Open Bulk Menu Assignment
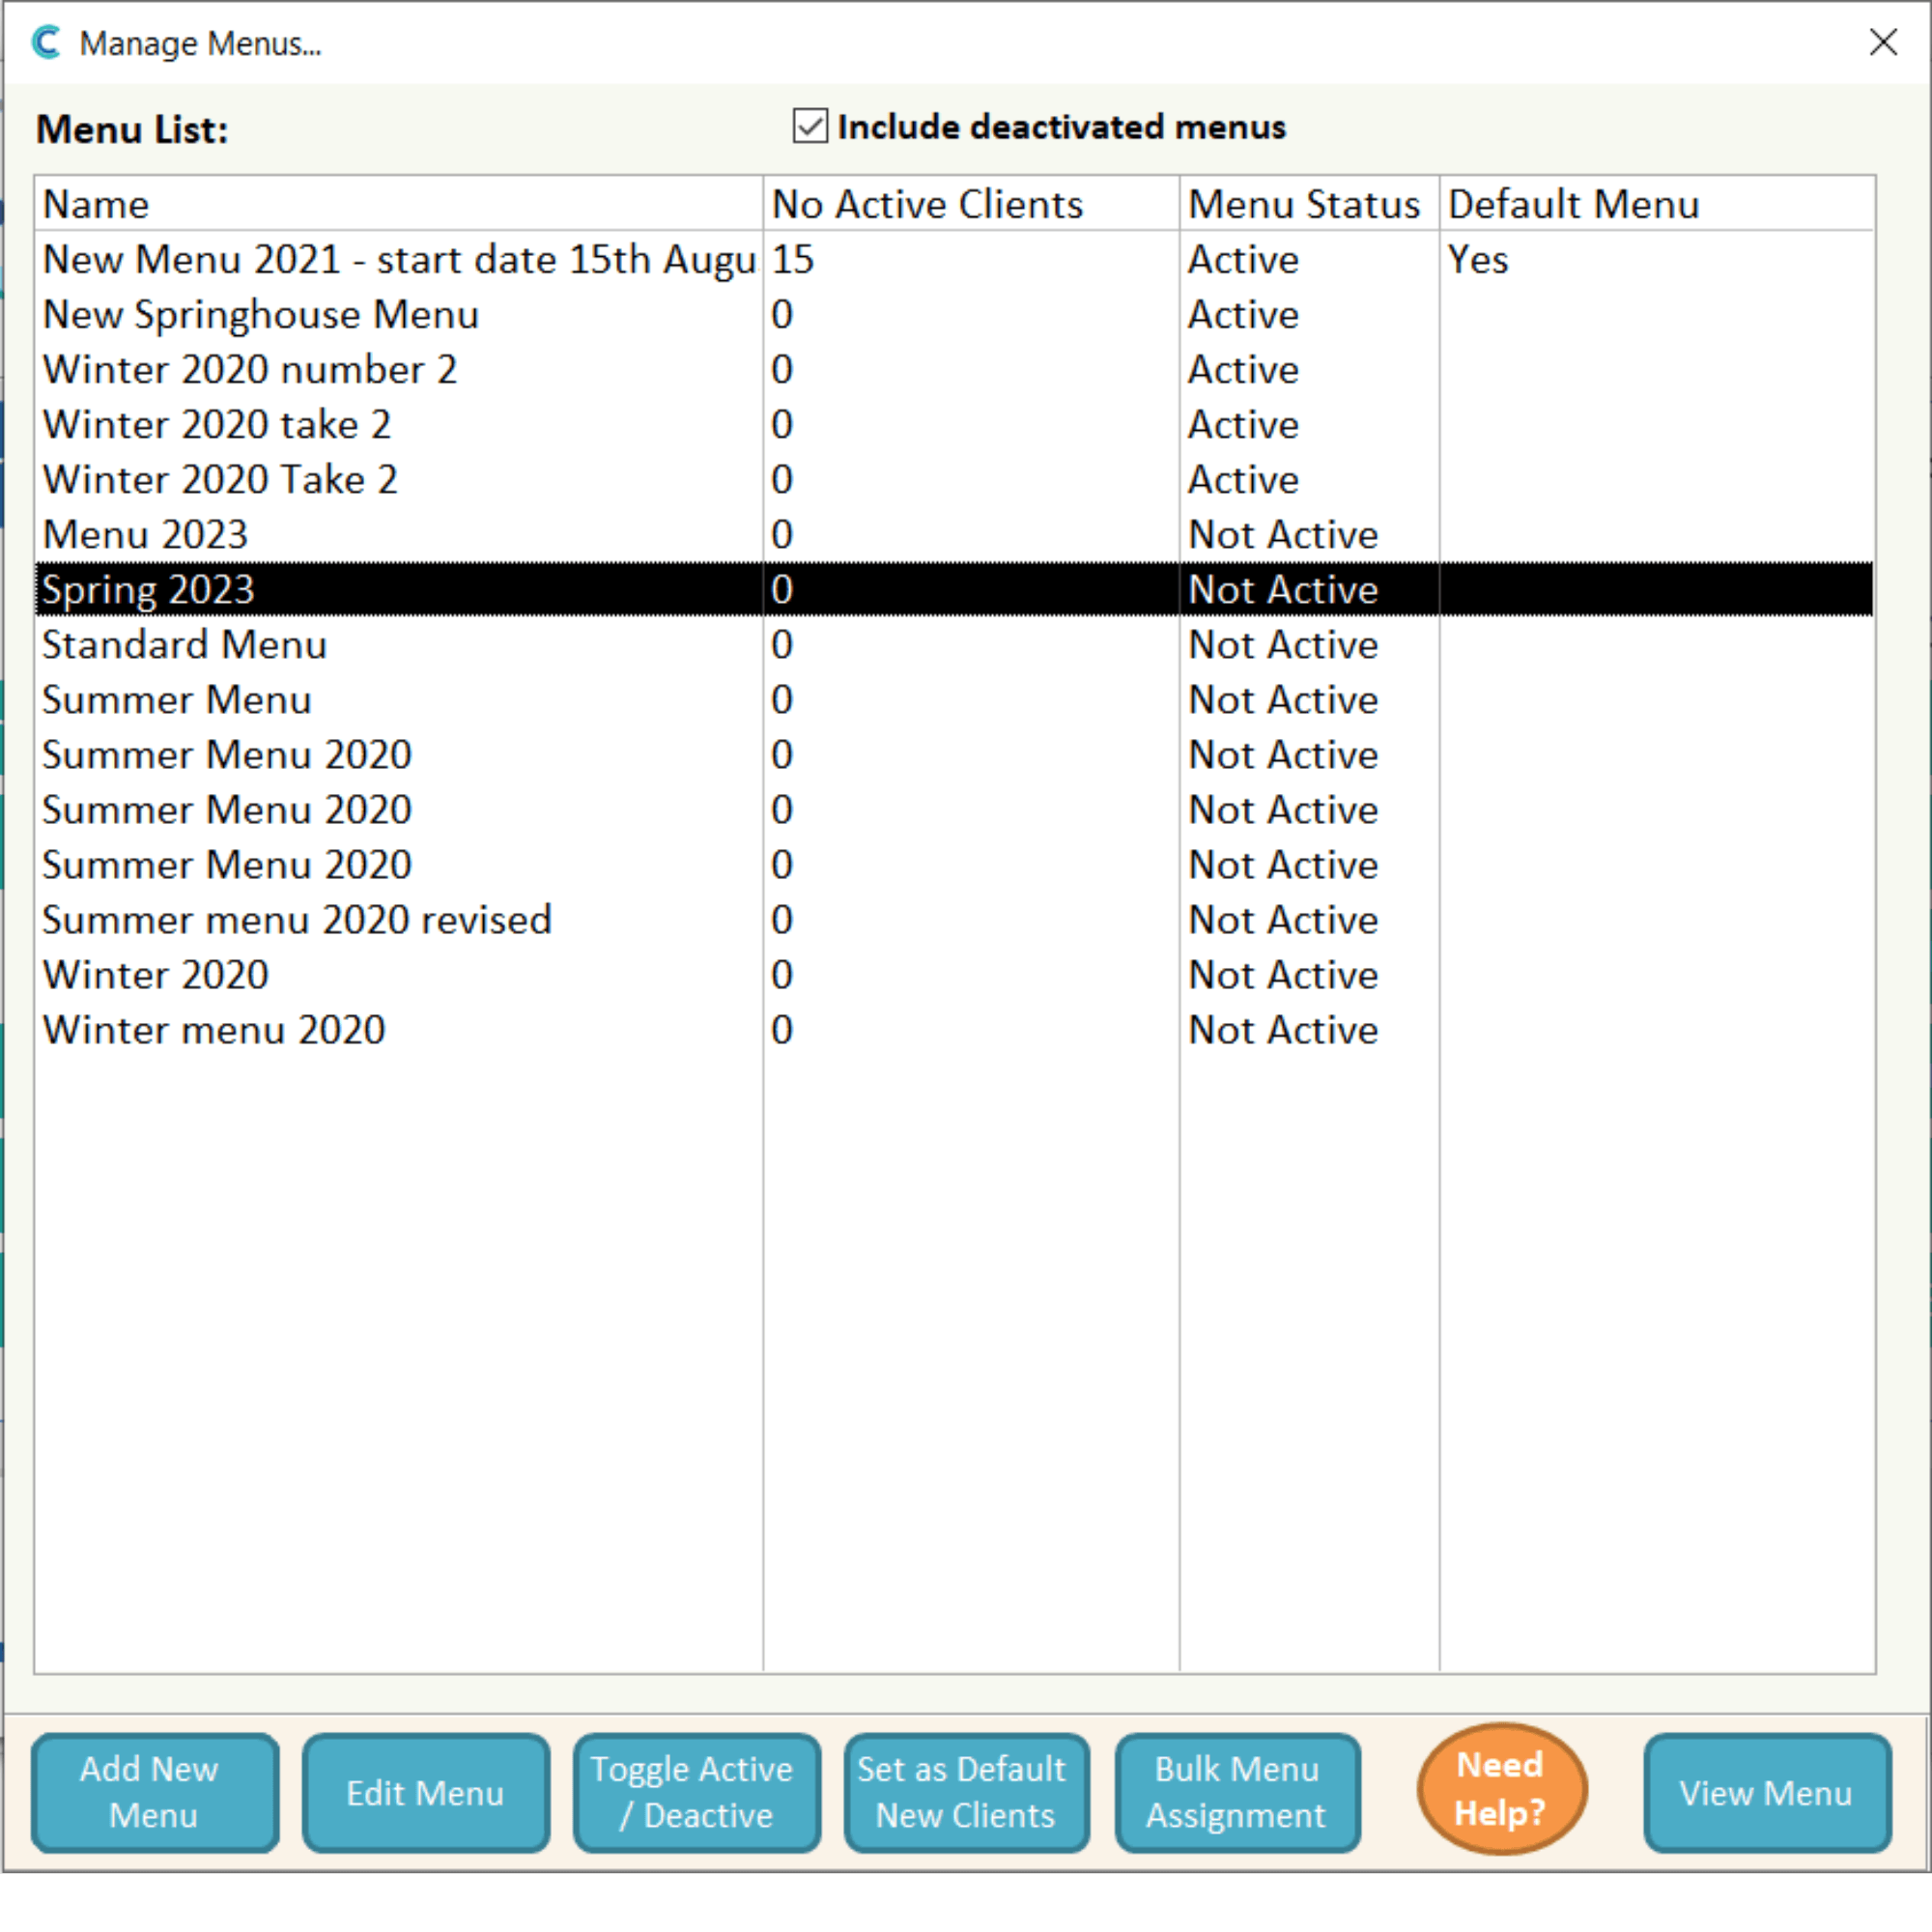This screenshot has height=1932, width=1932. coord(1238,1792)
